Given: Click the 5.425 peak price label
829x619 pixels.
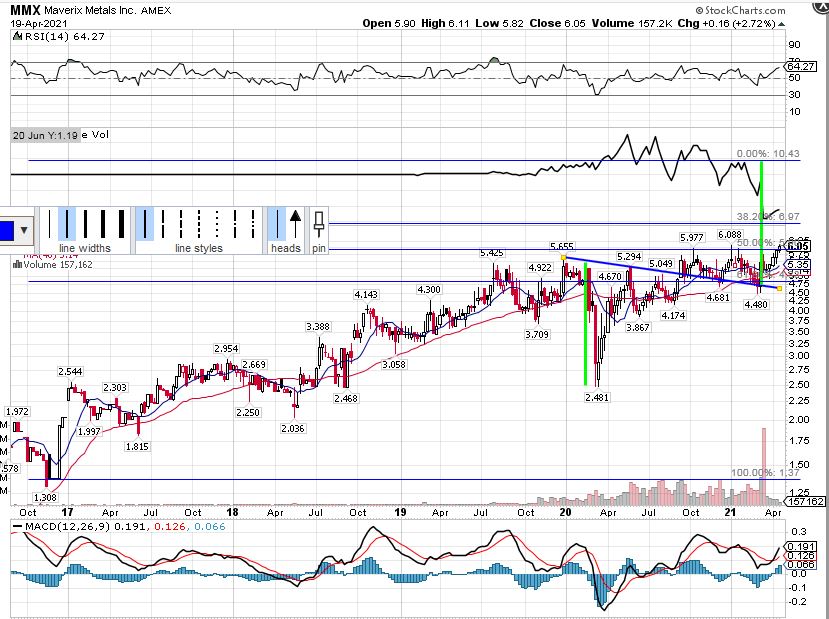Looking at the screenshot, I should (x=492, y=253).
